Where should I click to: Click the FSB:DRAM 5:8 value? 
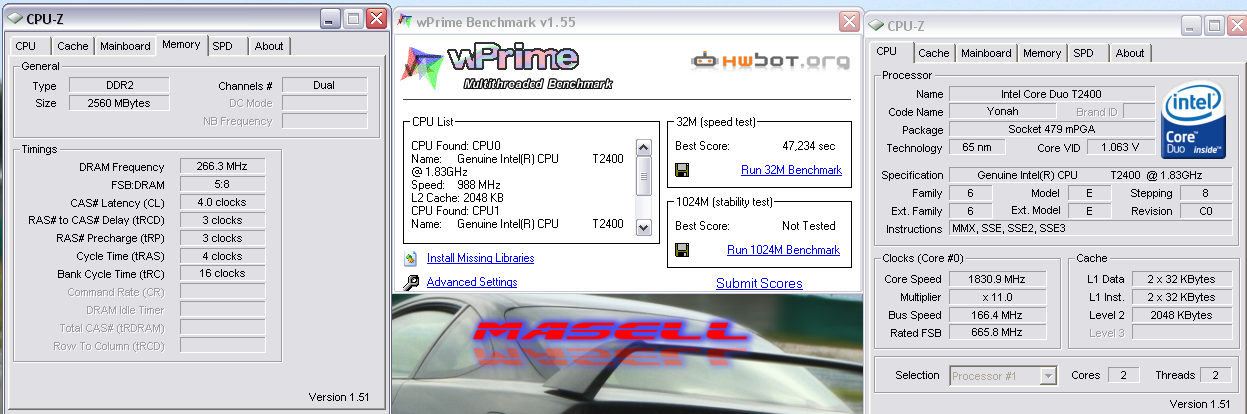tap(222, 184)
